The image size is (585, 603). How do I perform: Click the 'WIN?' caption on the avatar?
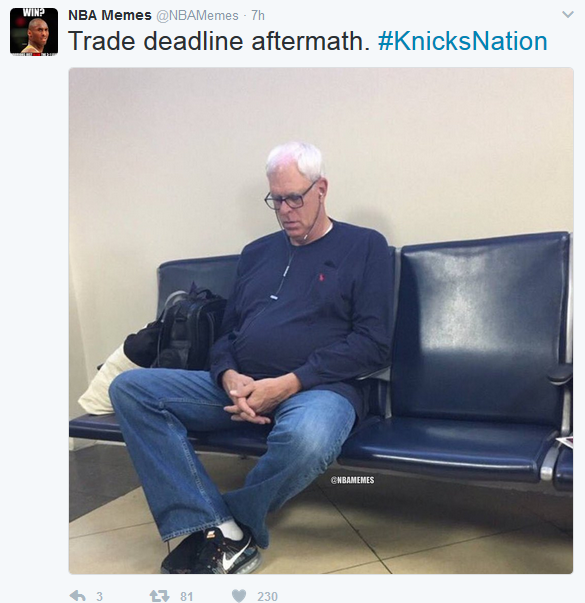point(33,13)
